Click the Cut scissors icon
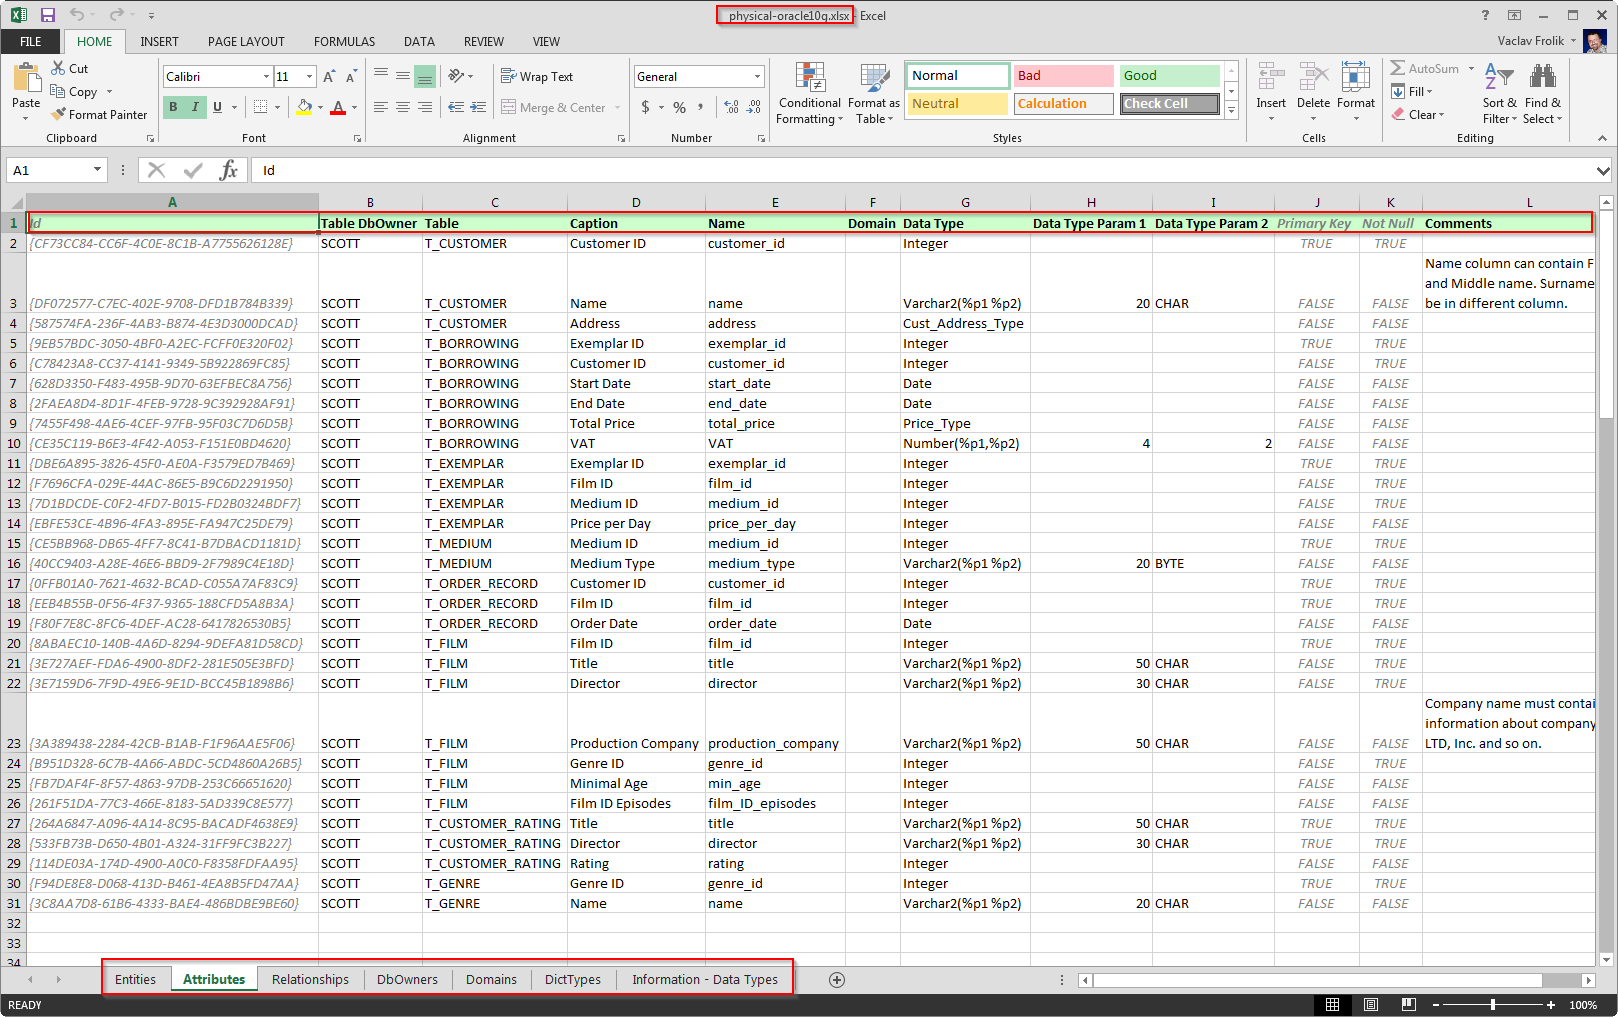Screen dimensions: 1618x1017 [x=59, y=68]
